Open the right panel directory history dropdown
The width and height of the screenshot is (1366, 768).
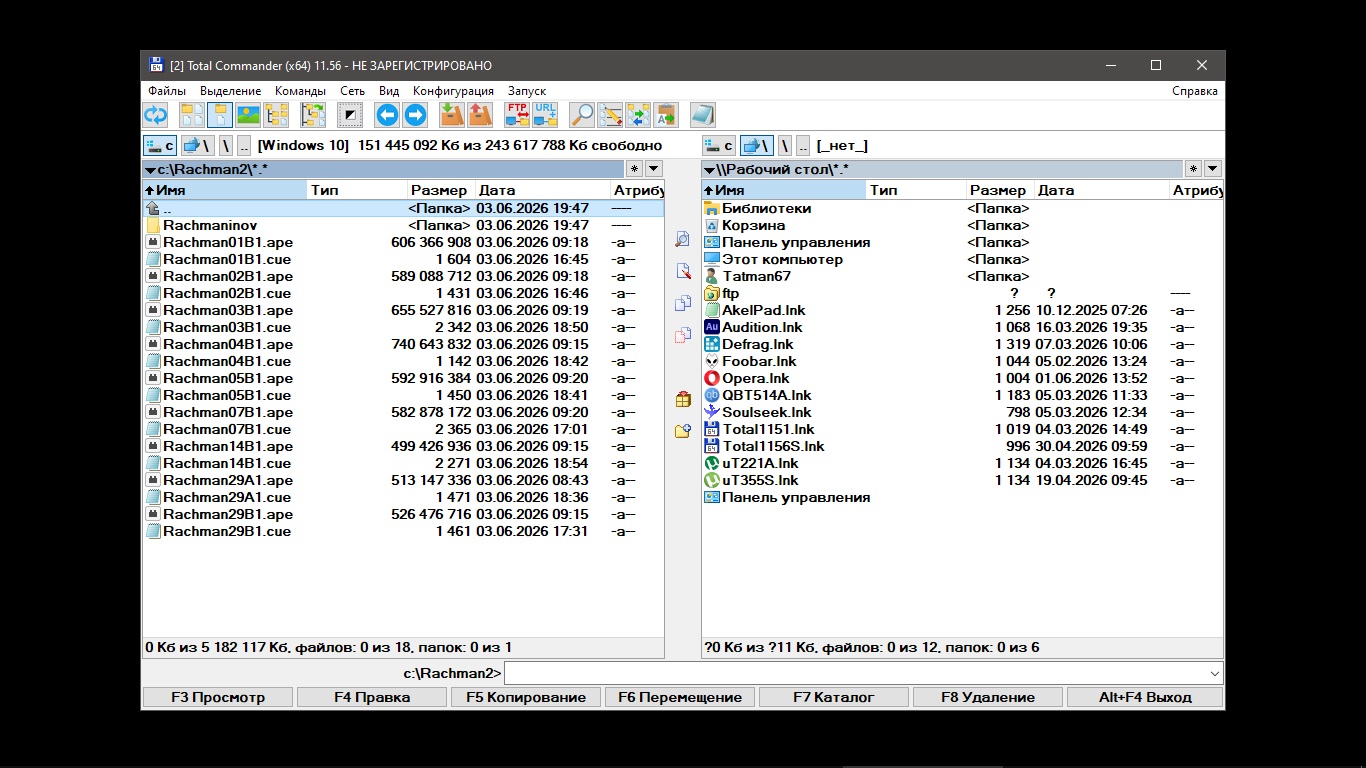[x=1212, y=169]
